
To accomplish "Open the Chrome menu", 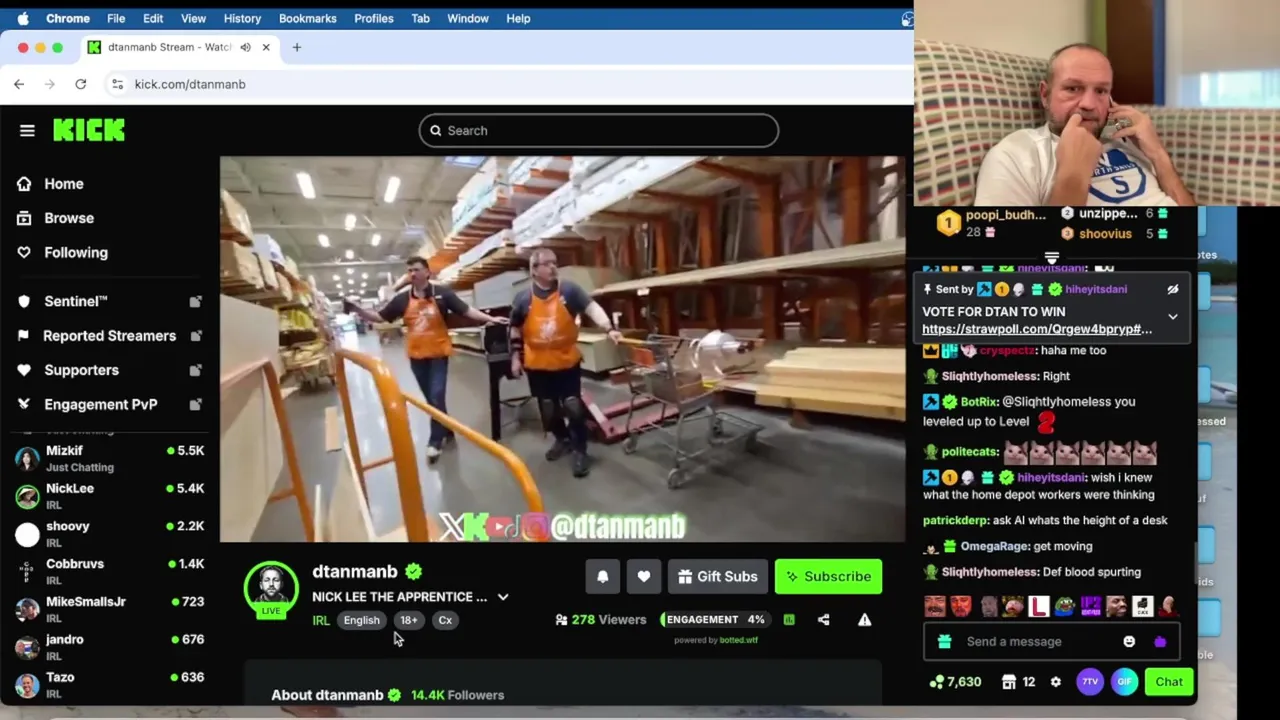I will click(x=68, y=18).
